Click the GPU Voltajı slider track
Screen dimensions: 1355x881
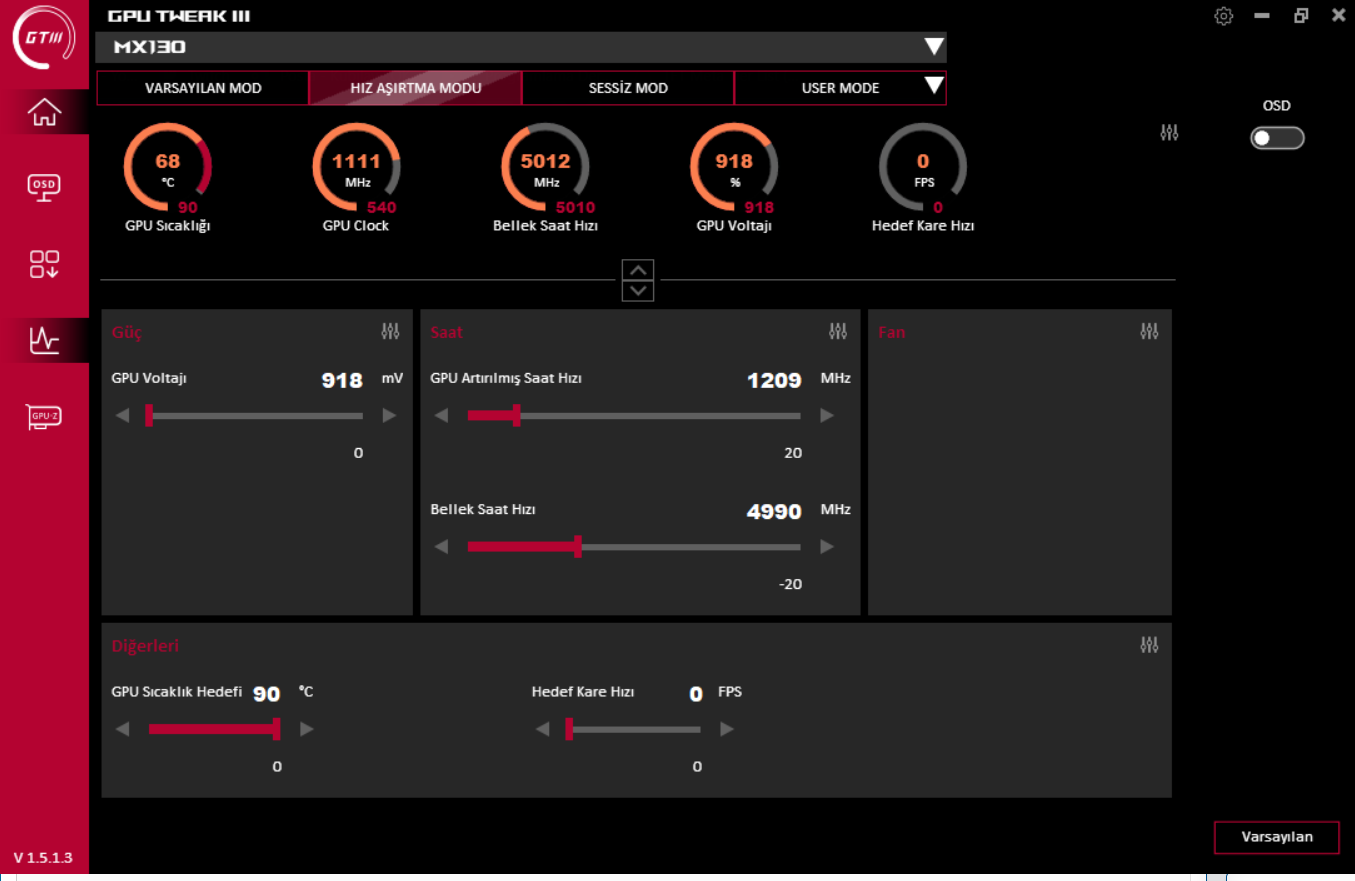[256, 416]
